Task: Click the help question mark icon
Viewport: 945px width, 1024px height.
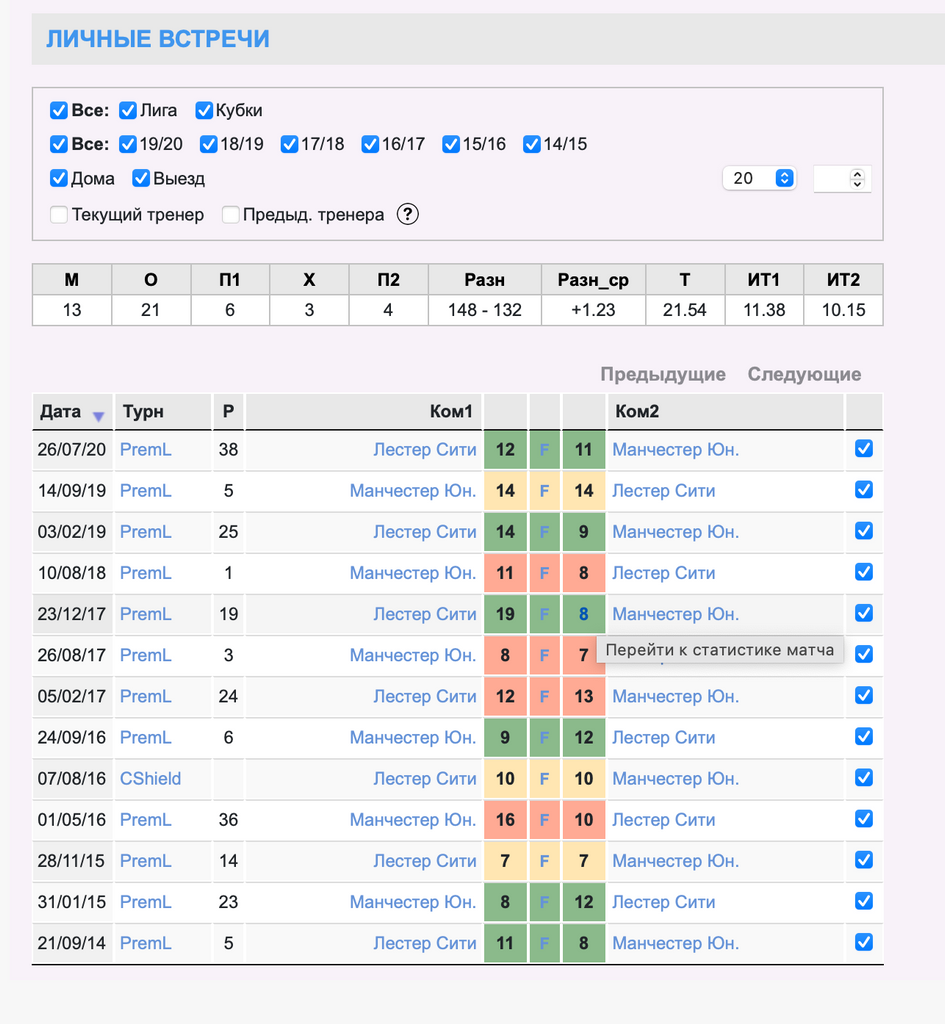Action: (407, 214)
